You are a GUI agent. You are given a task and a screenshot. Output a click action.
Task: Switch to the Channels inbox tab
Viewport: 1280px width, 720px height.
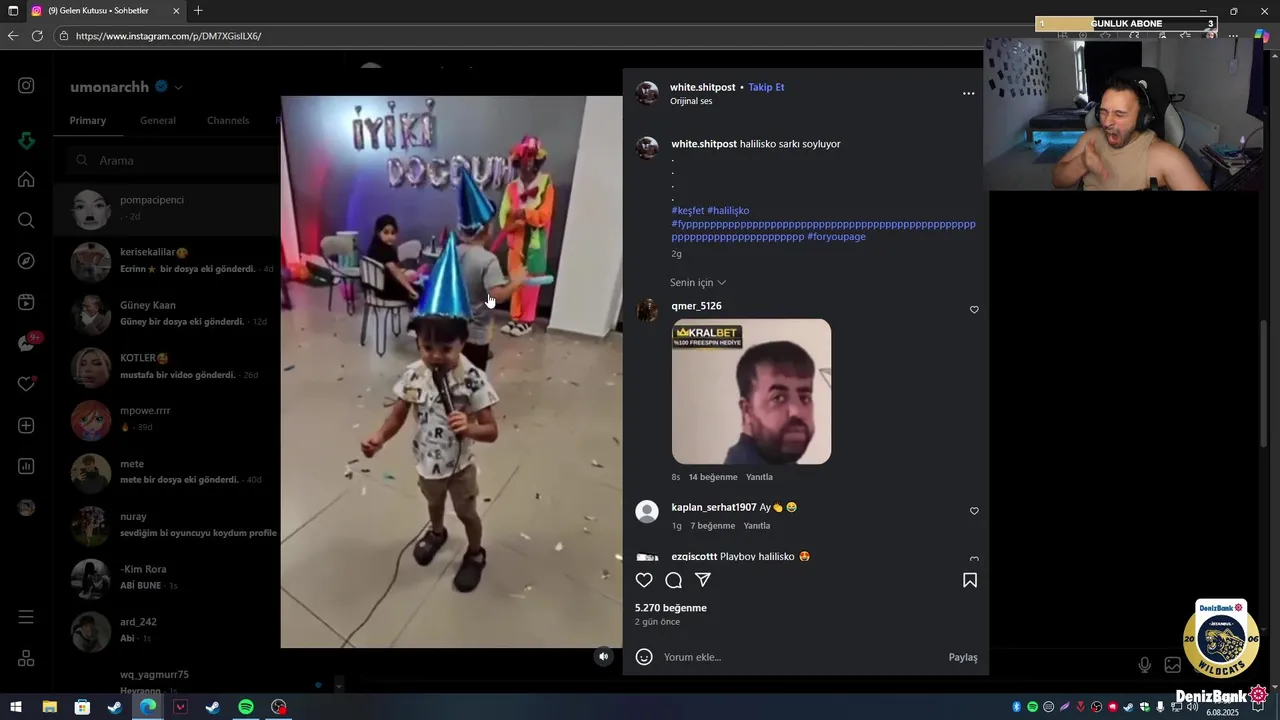click(228, 121)
